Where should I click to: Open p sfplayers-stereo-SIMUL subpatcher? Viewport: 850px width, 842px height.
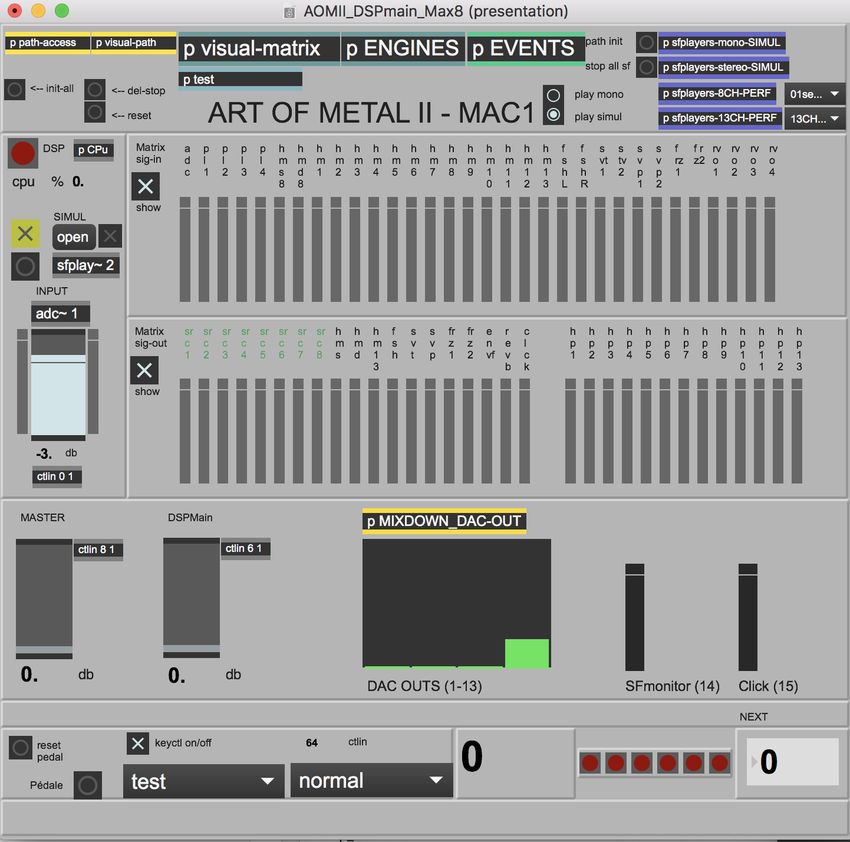pos(724,67)
